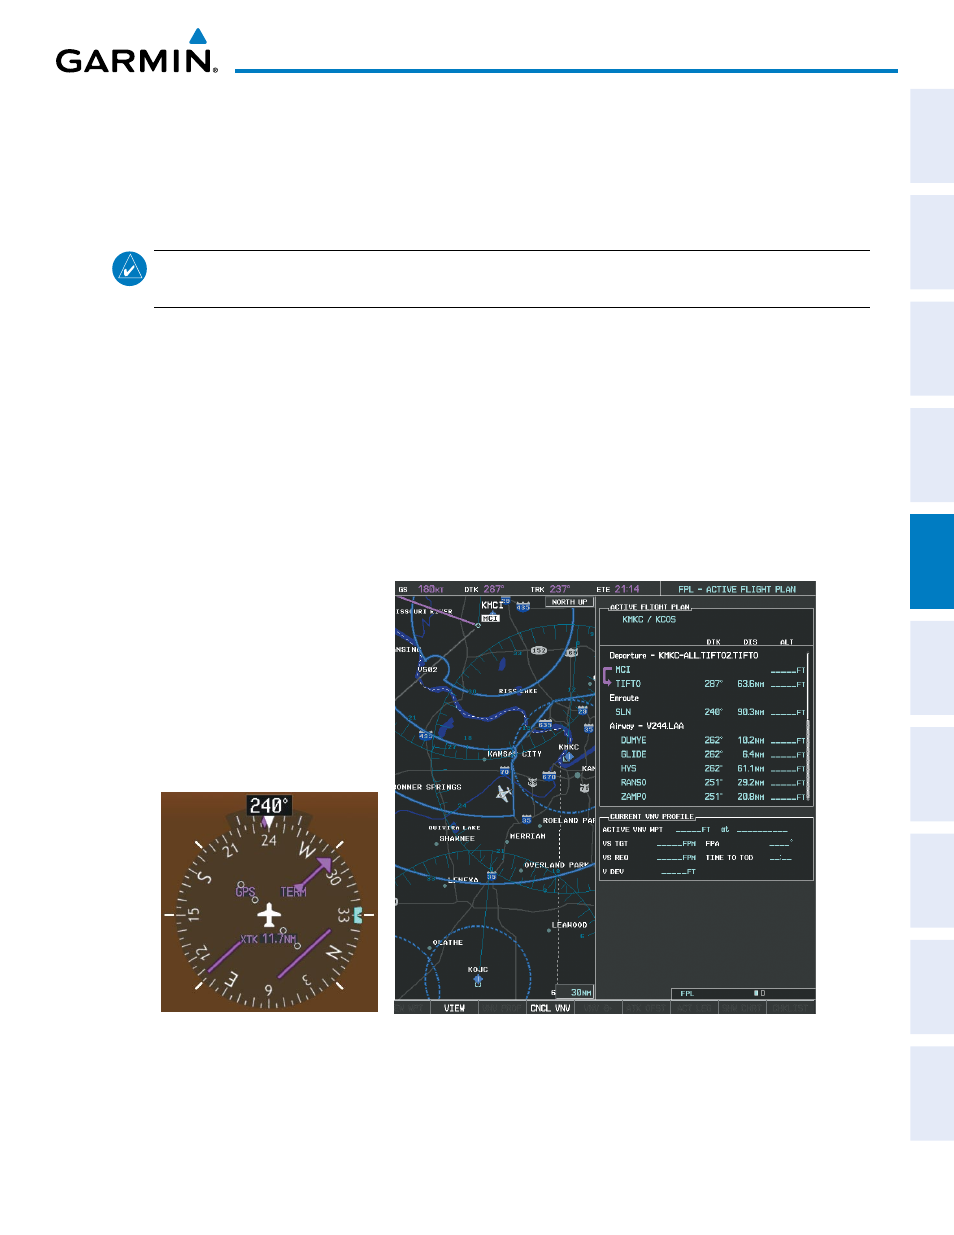Select the Enroute section header
The width and height of the screenshot is (954, 1235).
[624, 698]
